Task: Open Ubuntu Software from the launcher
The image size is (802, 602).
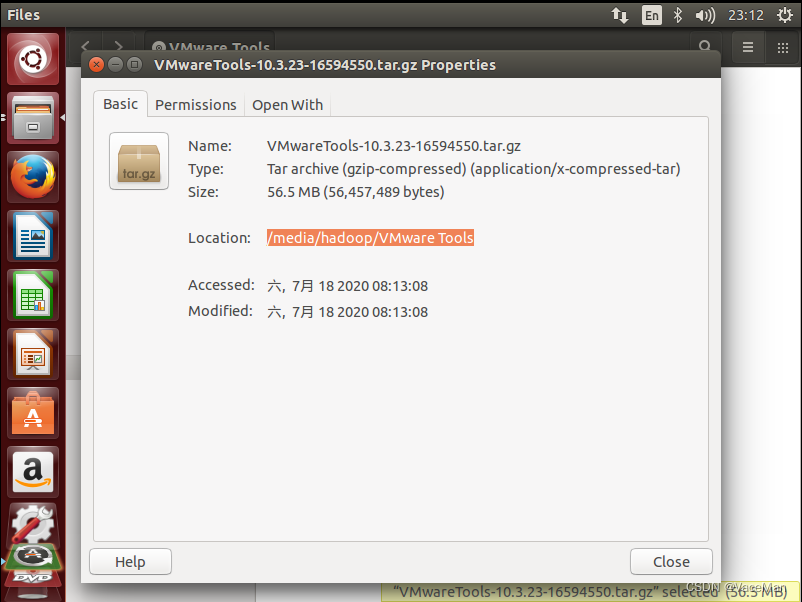Action: point(32,413)
